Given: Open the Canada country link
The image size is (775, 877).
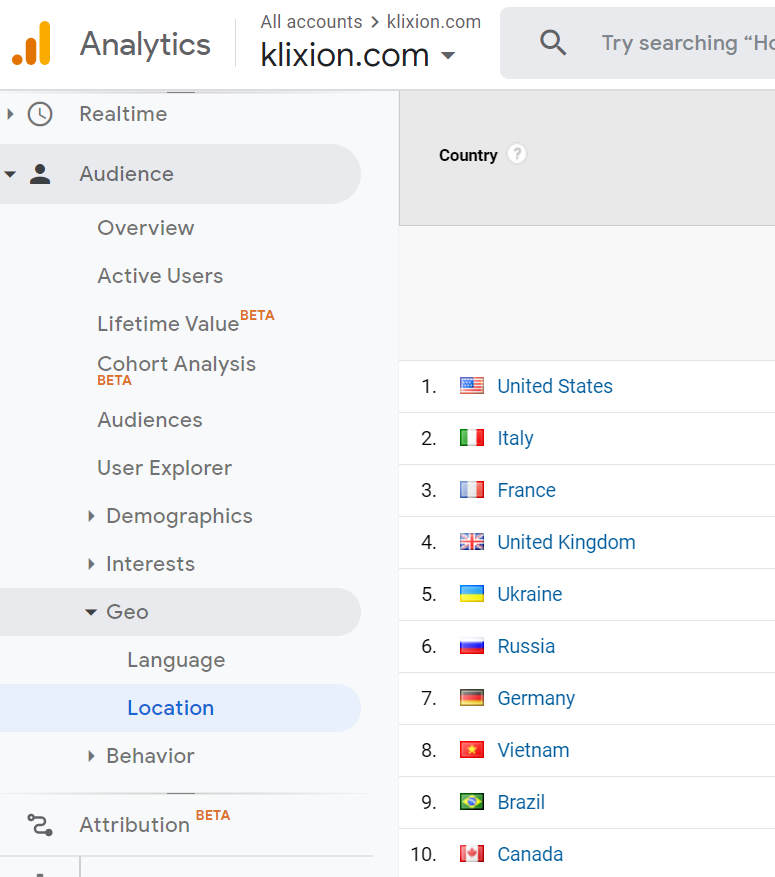Looking at the screenshot, I should tap(530, 854).
